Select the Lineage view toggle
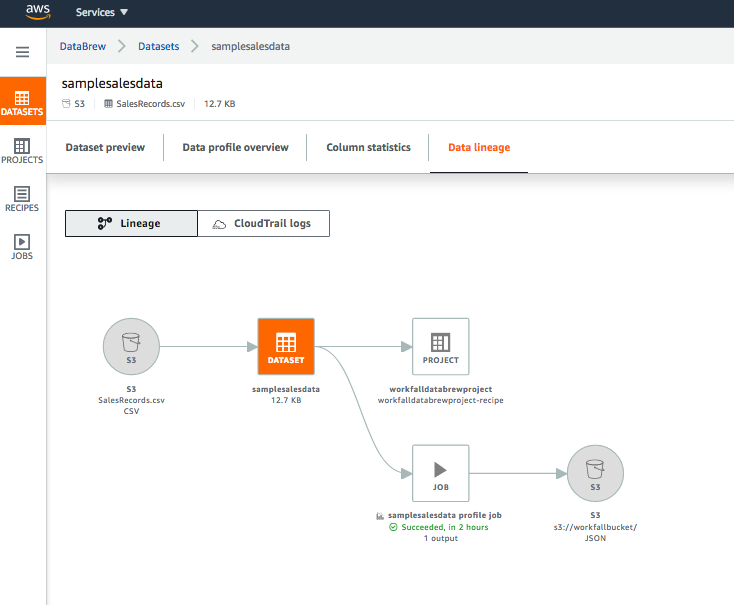 tap(131, 223)
